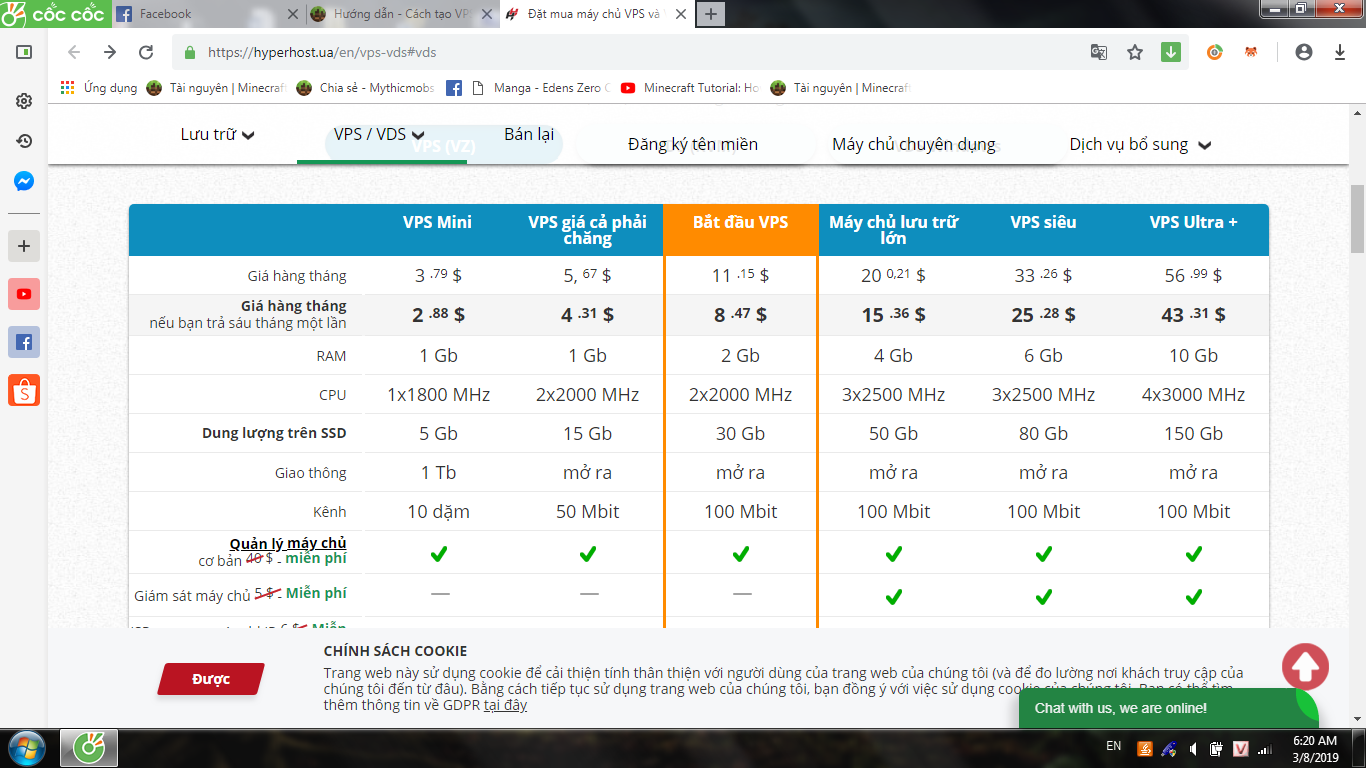Open the Bán lại menu item
Viewport: 1366px width, 768px height.
[x=529, y=134]
